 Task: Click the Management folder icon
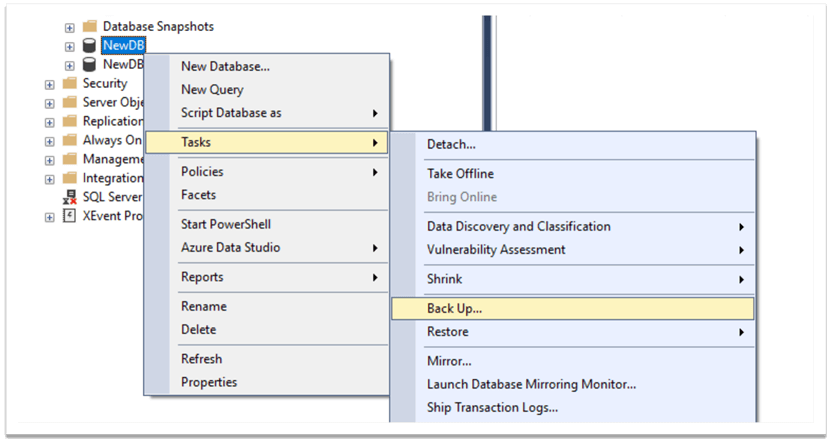coord(69,159)
